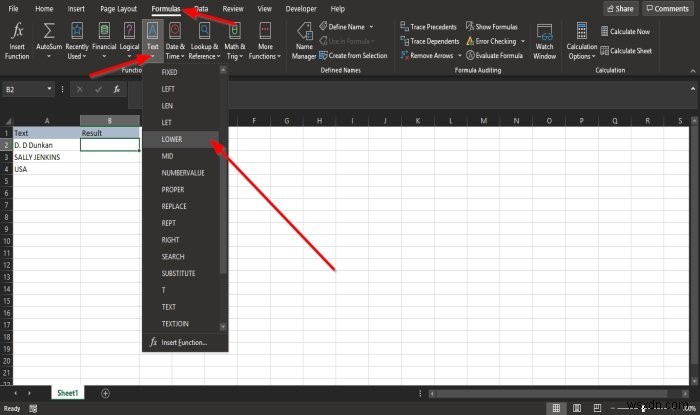Open Logical functions library

coord(129,40)
